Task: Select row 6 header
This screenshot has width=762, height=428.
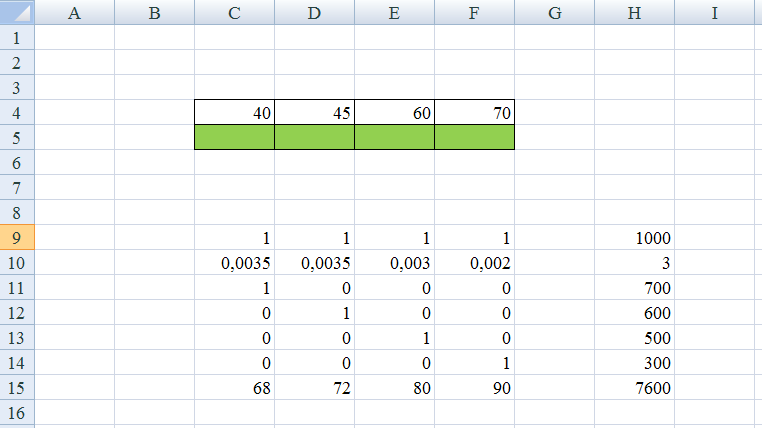Action: click(17, 162)
